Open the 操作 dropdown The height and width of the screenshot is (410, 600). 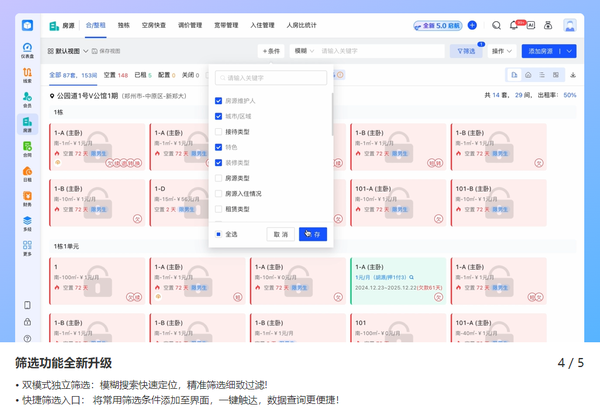click(x=502, y=51)
